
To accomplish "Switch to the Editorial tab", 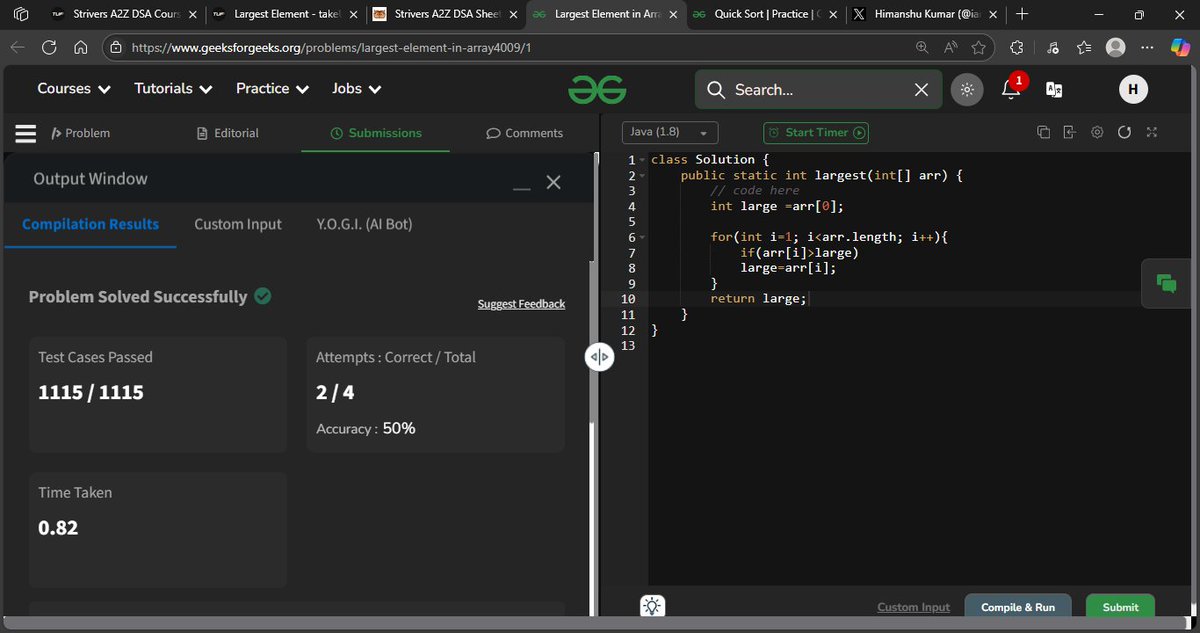I will 227,133.
